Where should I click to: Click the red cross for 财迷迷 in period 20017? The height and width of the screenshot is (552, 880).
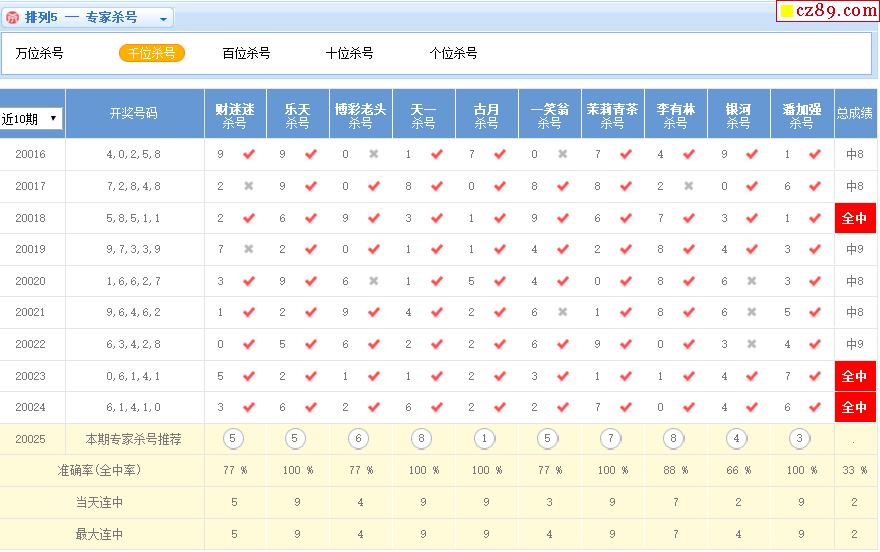(249, 186)
